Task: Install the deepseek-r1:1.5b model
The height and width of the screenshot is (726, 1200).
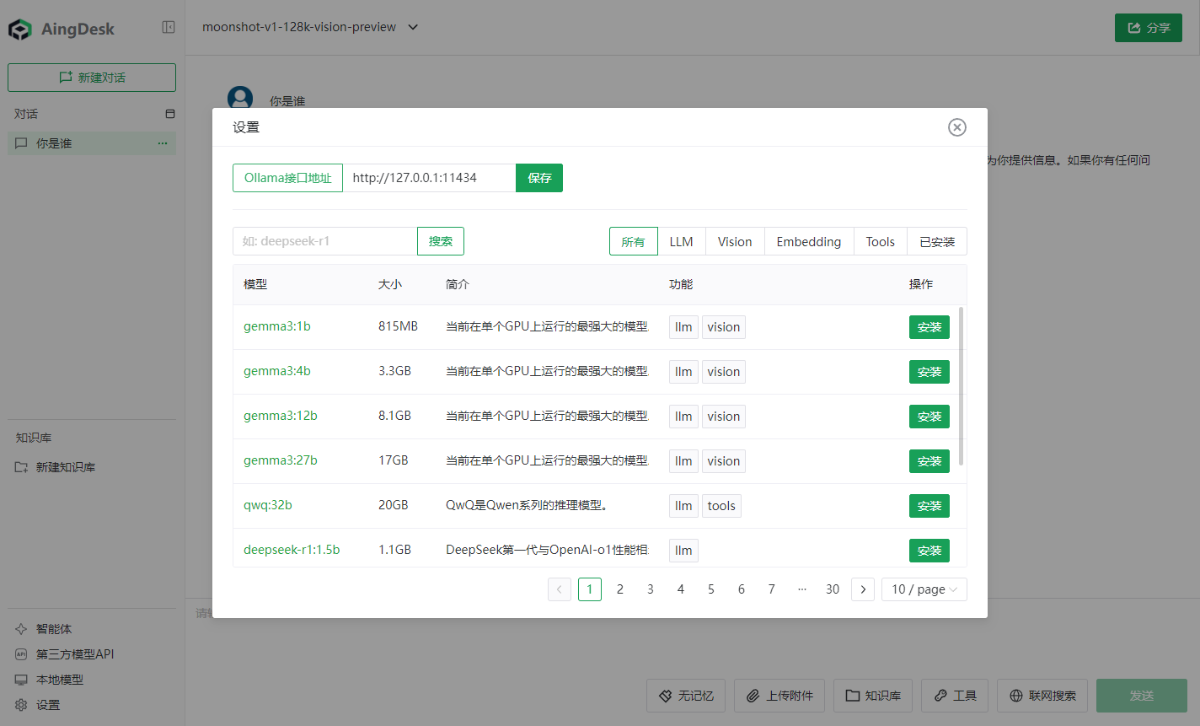Action: pyautogui.click(x=929, y=550)
